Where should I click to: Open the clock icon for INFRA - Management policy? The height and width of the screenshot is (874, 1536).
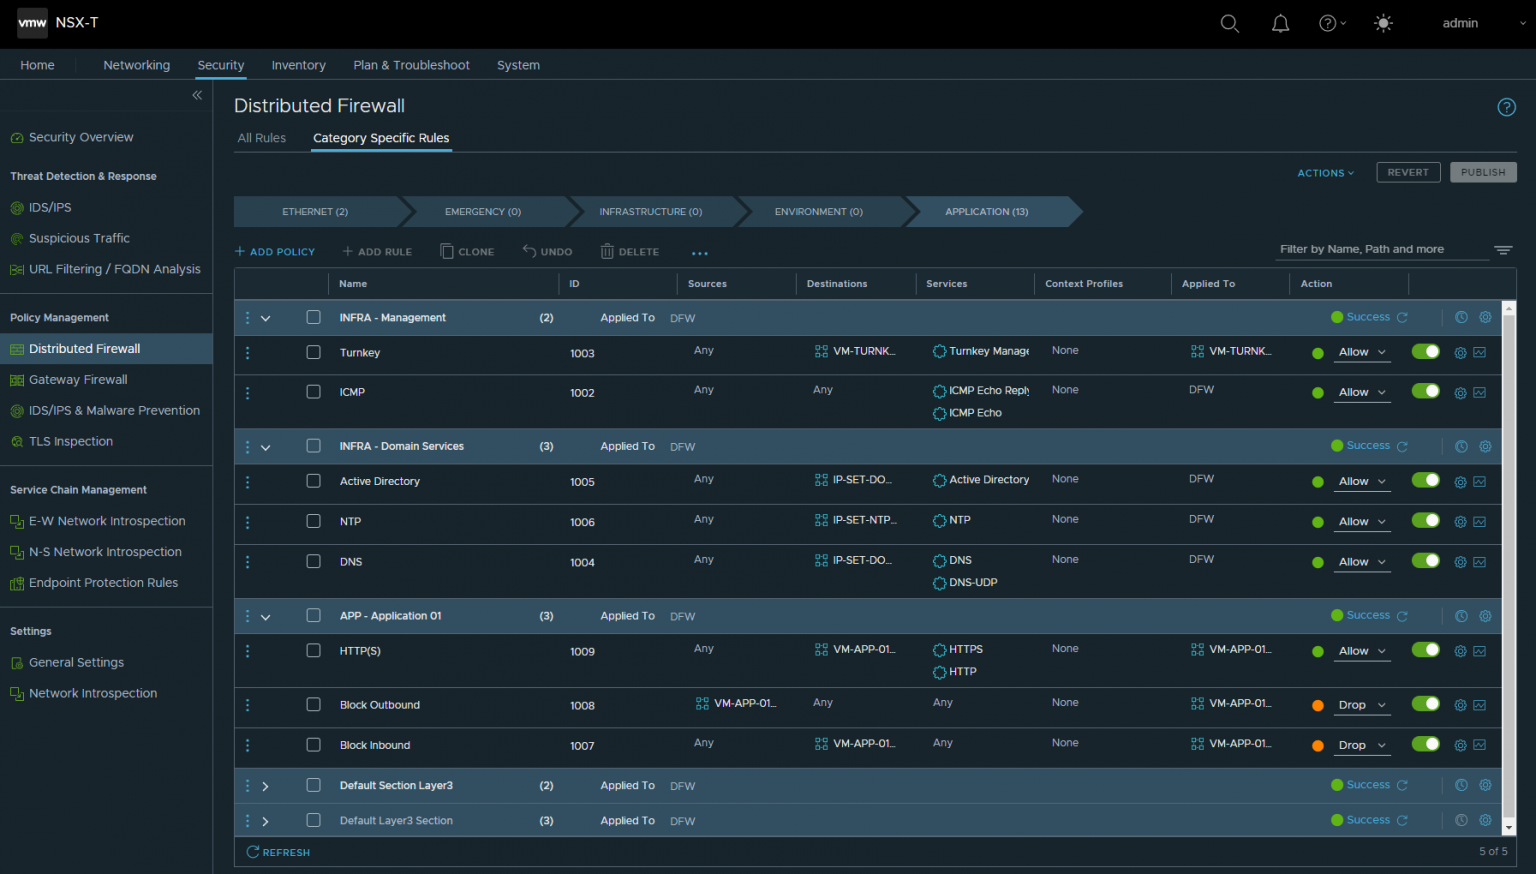(1460, 317)
